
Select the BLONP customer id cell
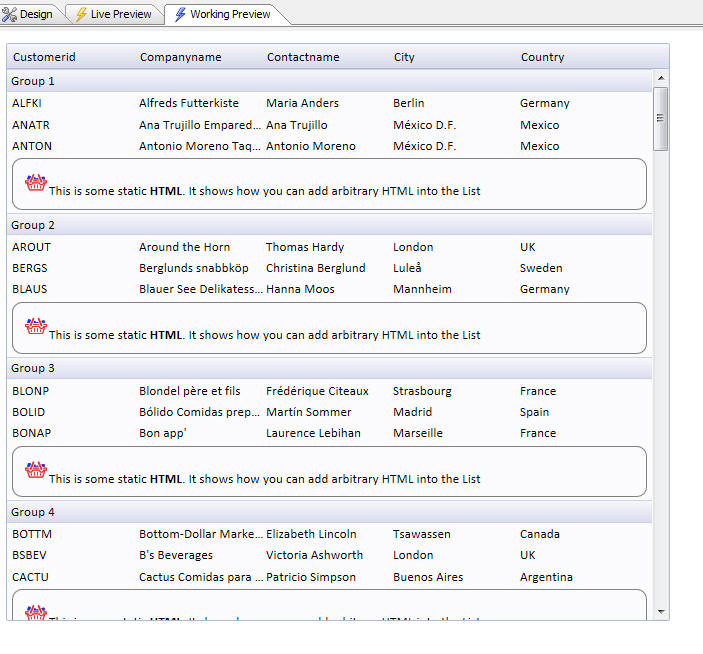point(30,391)
